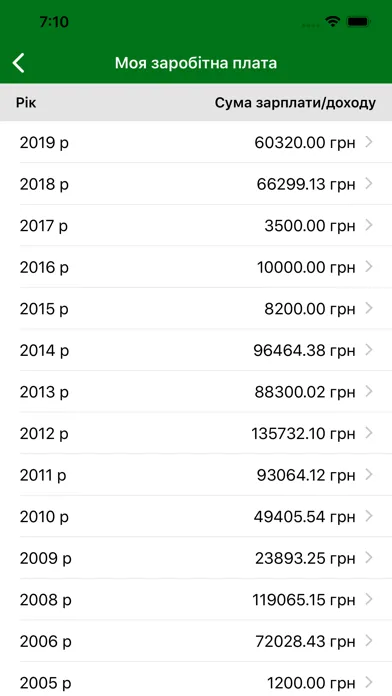Viewport: 392px width, 696px height.
Task: Select the 2006 р year label
Action: click(45, 642)
